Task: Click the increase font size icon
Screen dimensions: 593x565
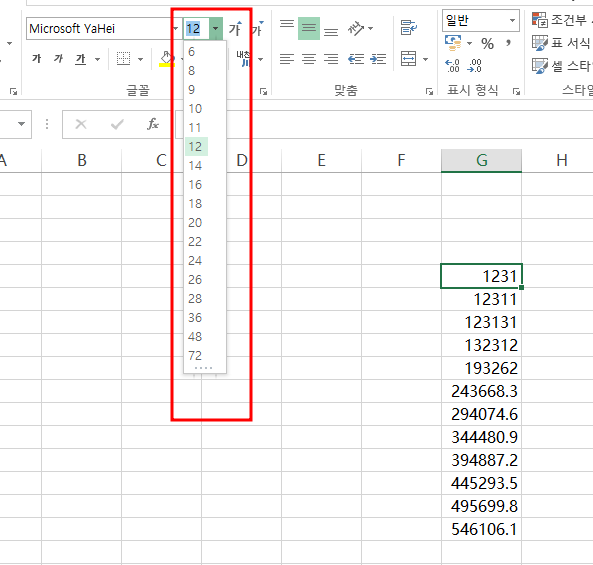Action: (235, 29)
